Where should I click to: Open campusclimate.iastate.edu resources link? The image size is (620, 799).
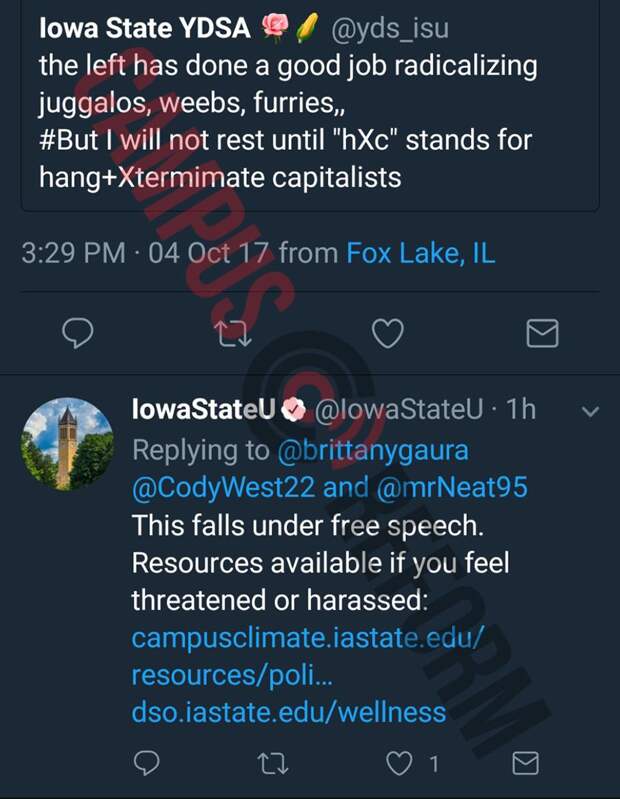[307, 656]
